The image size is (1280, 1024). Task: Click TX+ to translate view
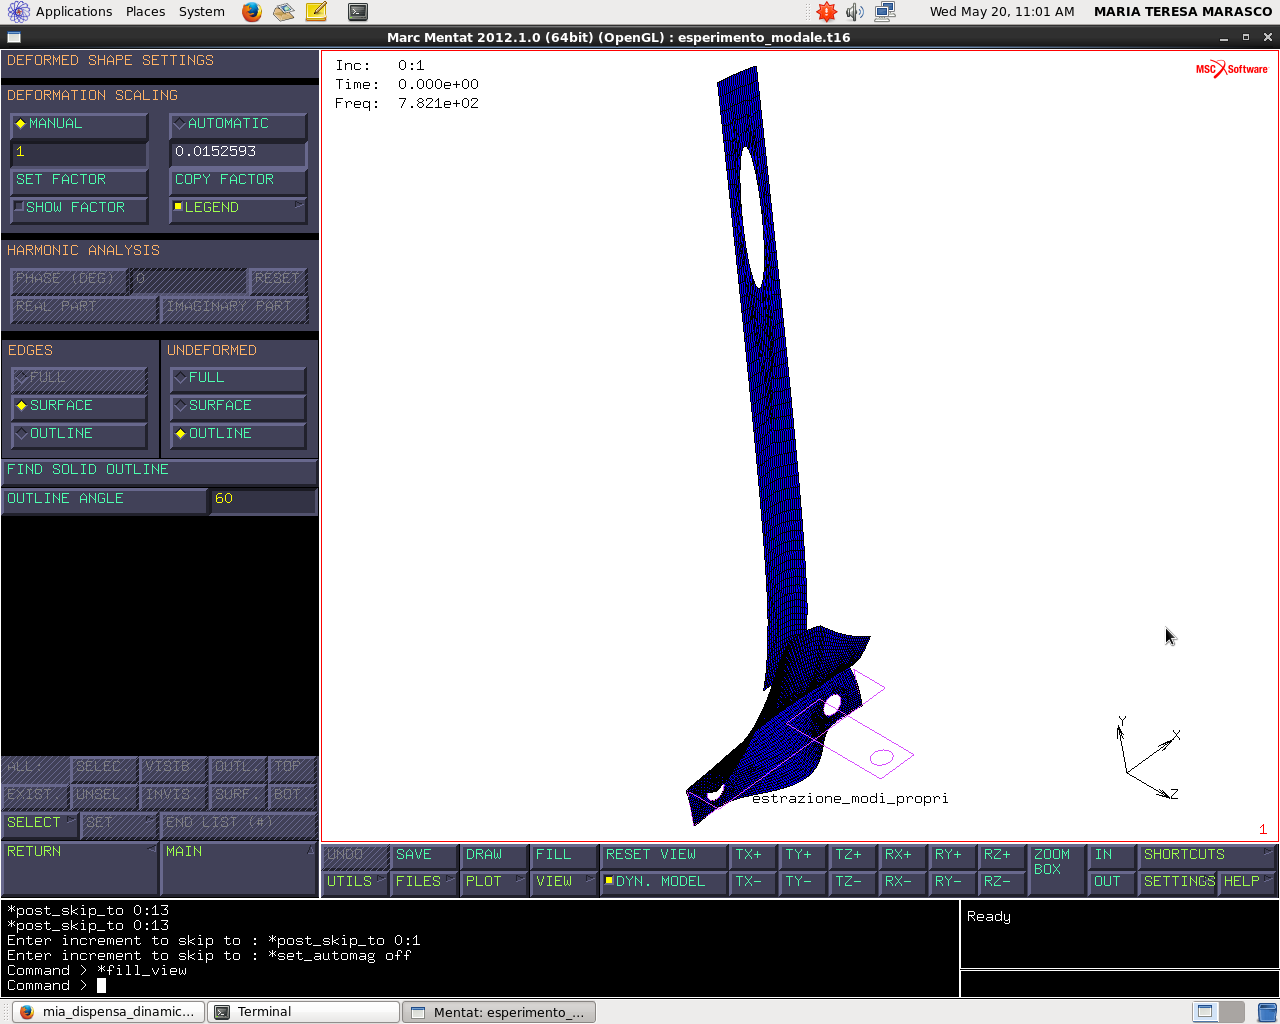pyautogui.click(x=753, y=855)
